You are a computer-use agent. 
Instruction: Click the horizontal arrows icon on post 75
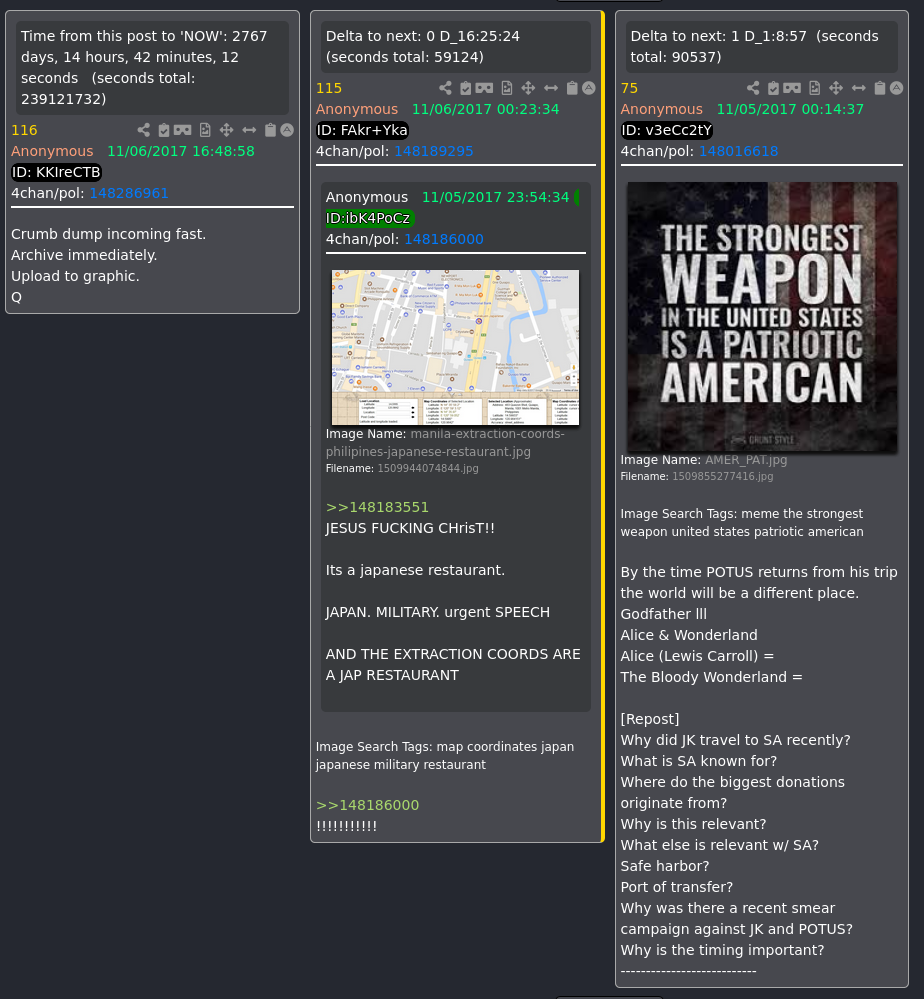pos(858,88)
